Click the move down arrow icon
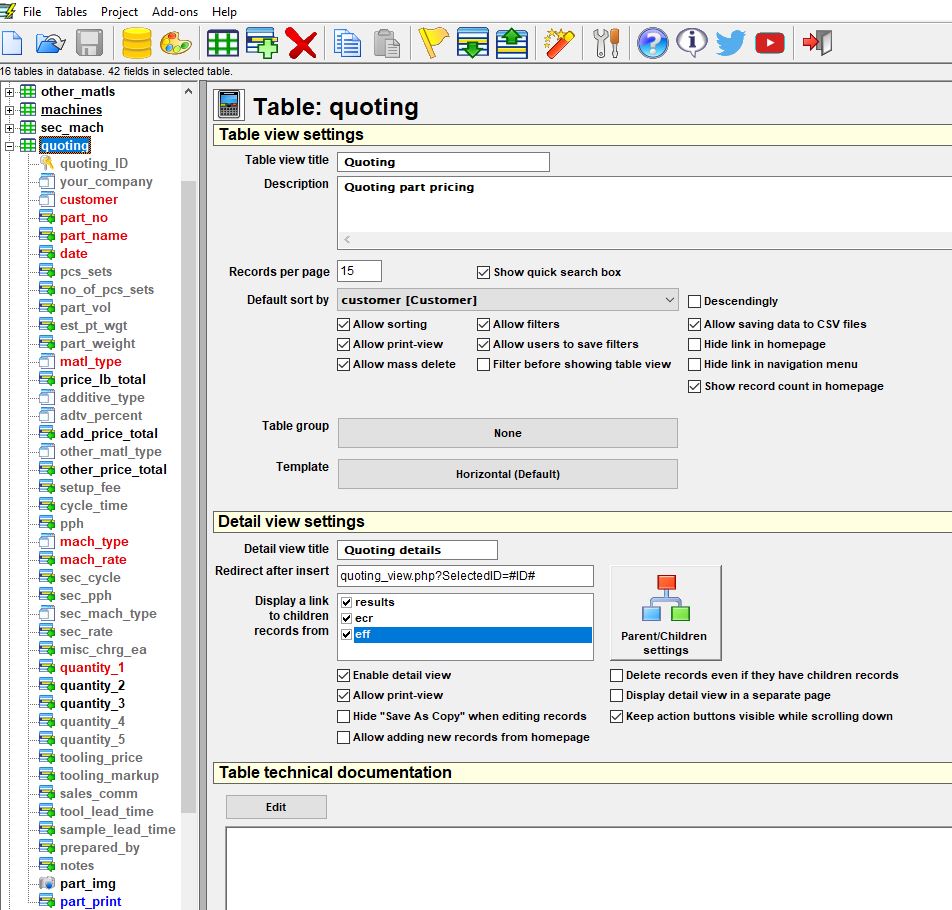952x910 pixels. [x=472, y=43]
